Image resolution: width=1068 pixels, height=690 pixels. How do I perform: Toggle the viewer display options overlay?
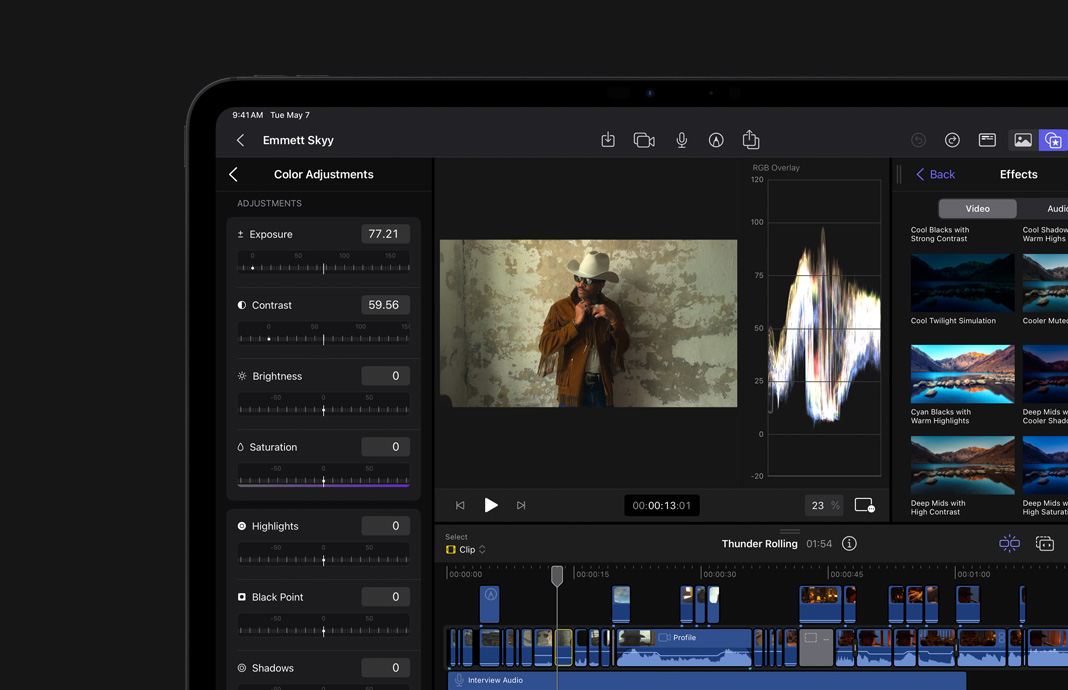[x=864, y=505]
